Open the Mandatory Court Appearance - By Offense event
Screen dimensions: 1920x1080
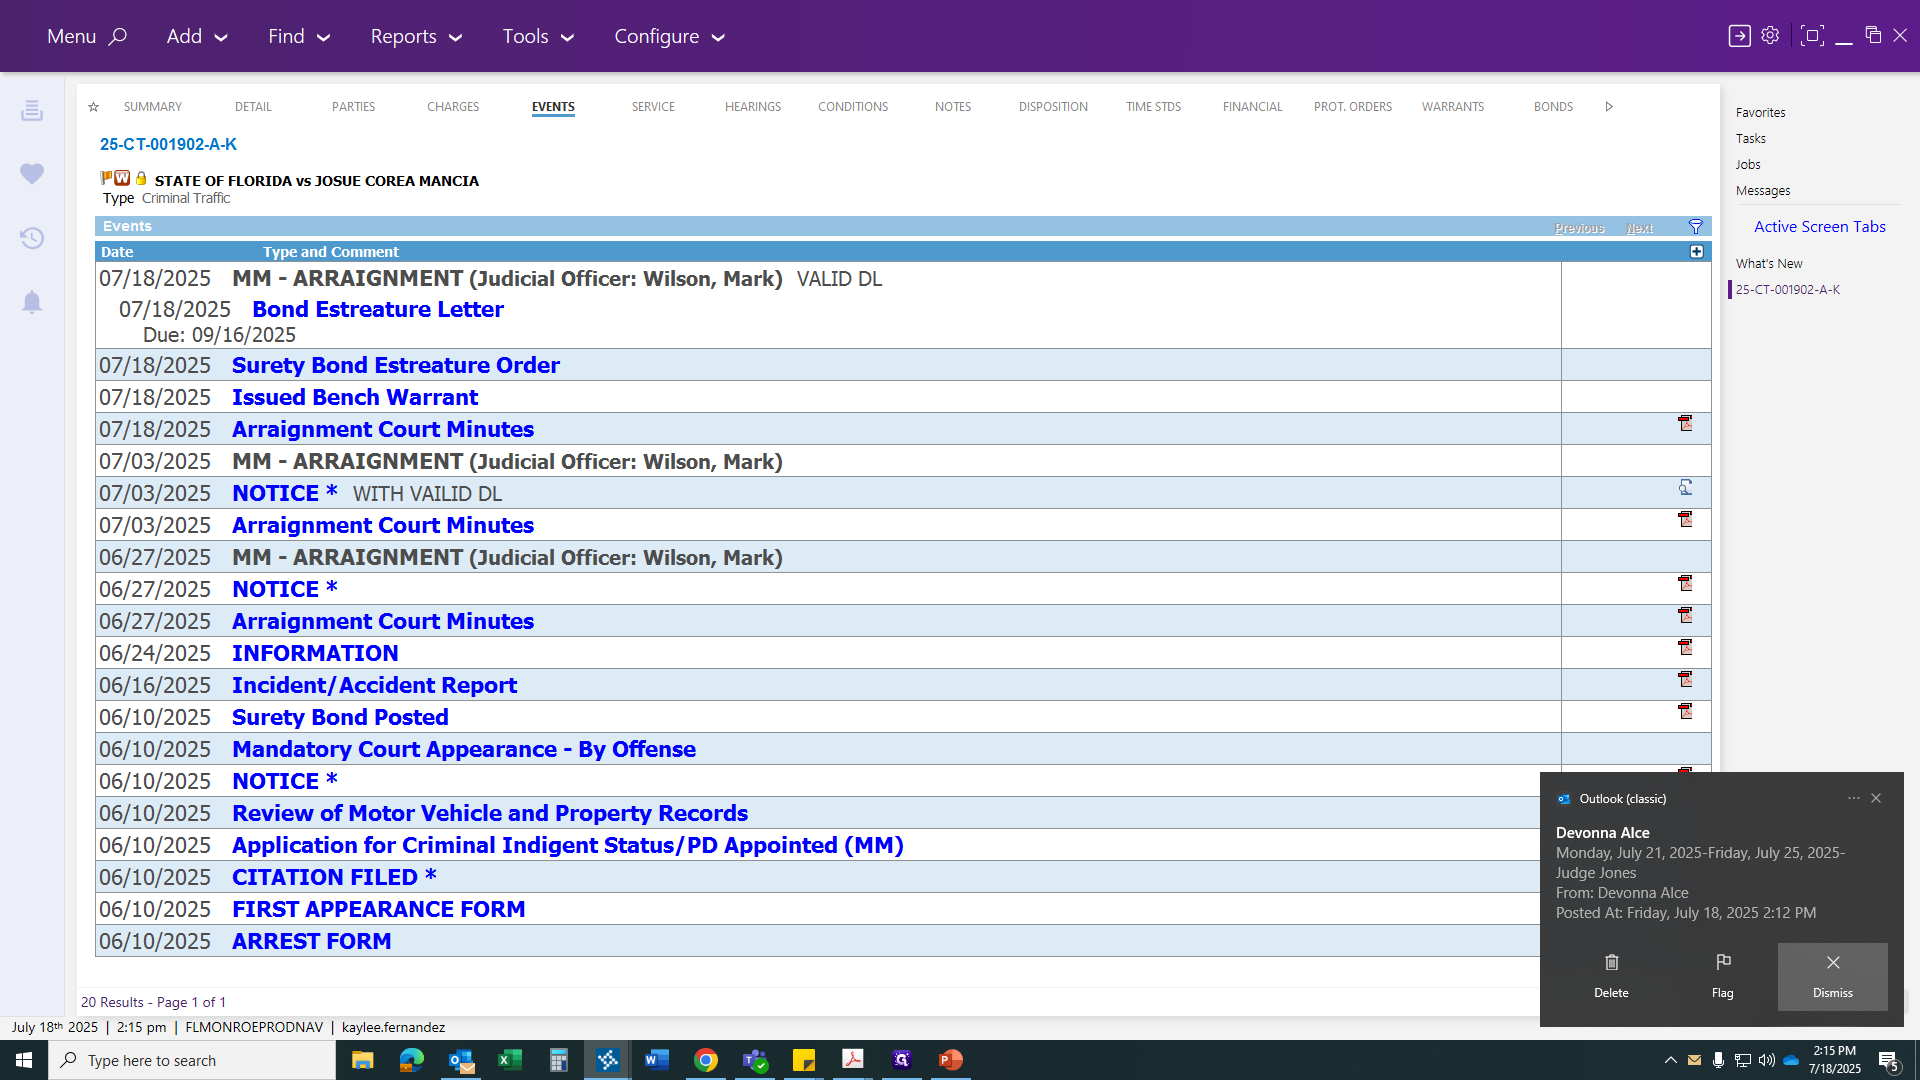point(463,750)
